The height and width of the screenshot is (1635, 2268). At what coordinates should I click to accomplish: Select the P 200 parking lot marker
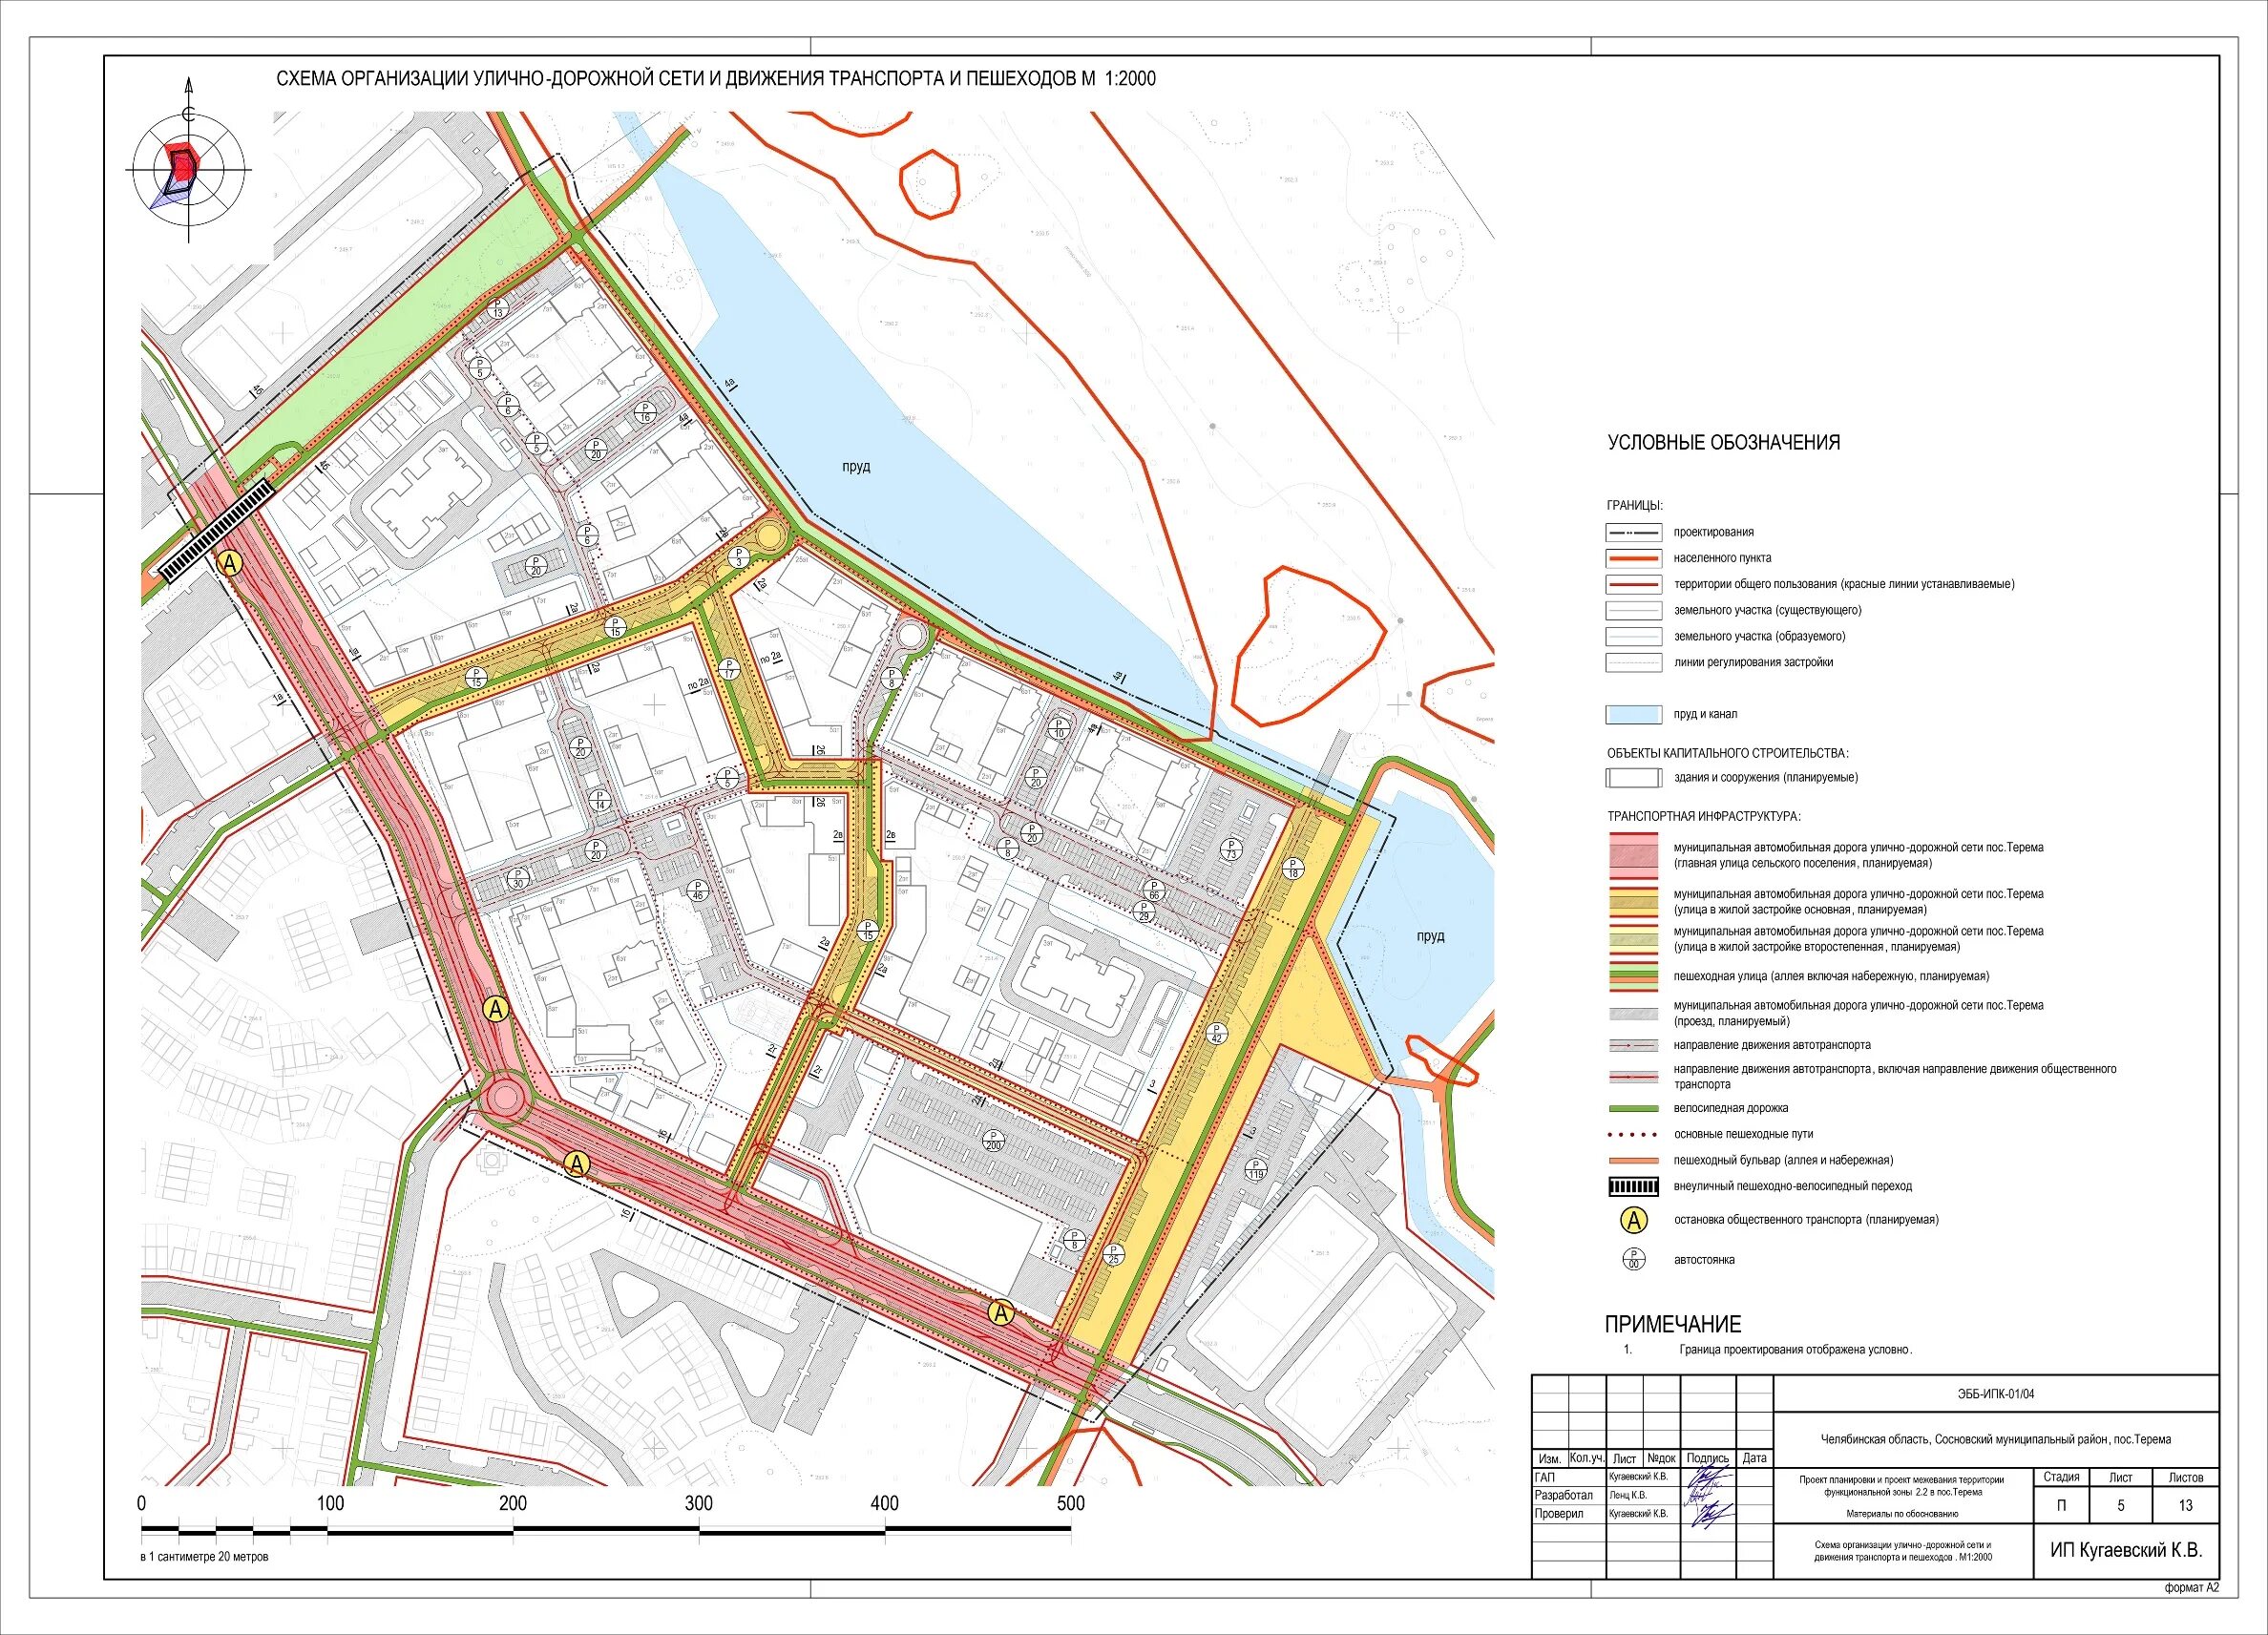993,1141
